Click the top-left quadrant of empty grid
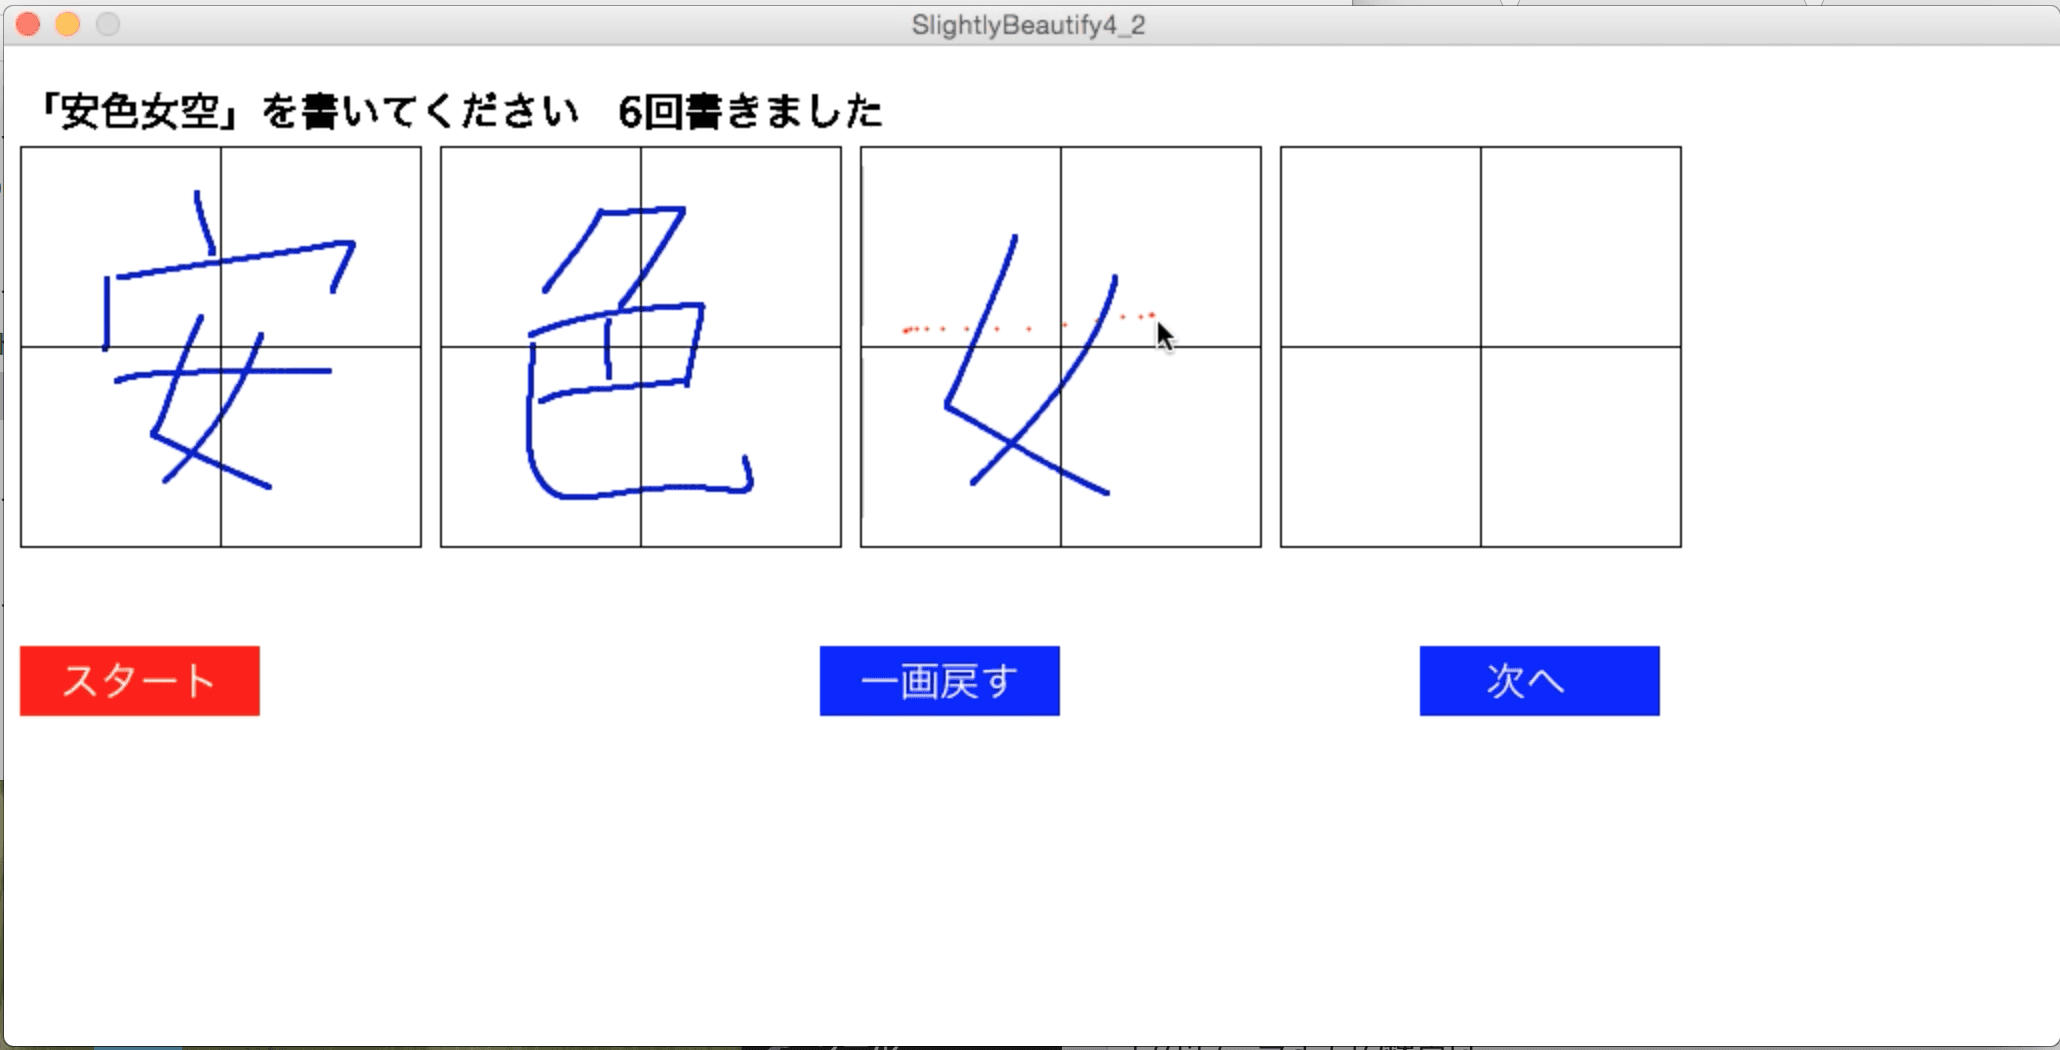This screenshot has width=2060, height=1050. 1380,245
